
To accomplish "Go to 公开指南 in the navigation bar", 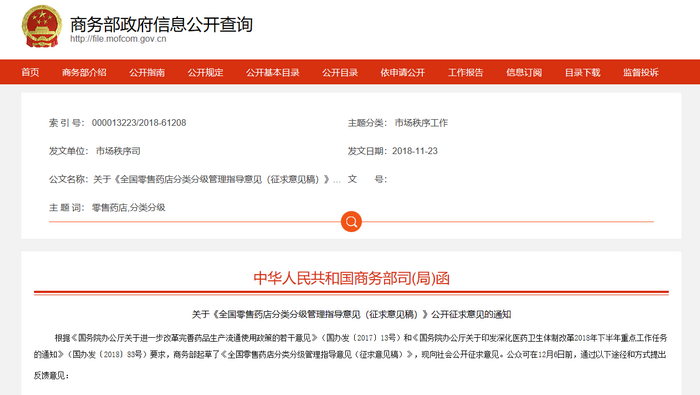I will click(x=147, y=72).
